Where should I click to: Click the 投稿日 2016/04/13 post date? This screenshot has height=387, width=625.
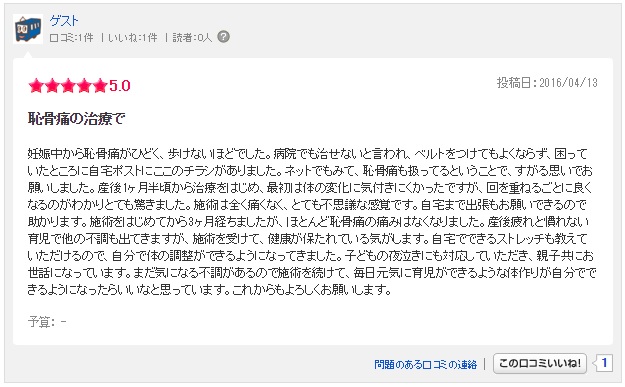(x=547, y=83)
